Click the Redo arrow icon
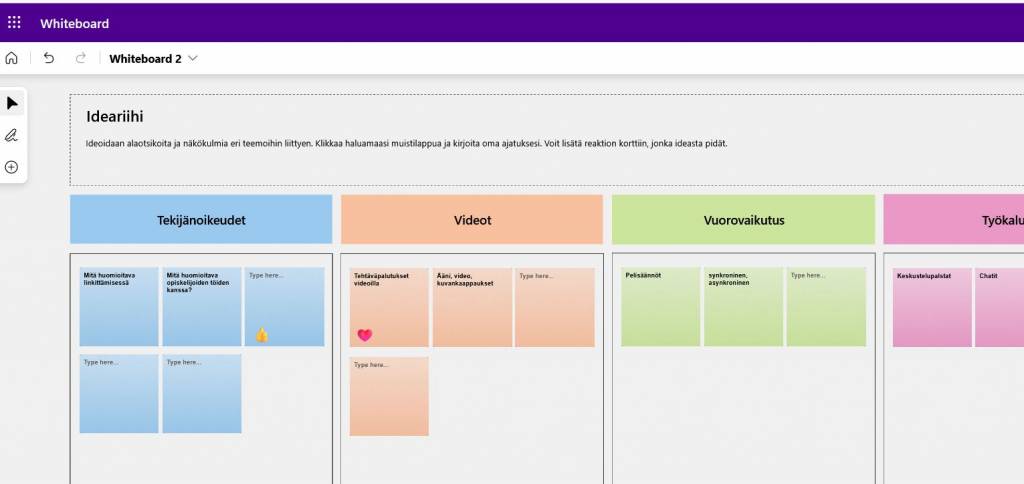This screenshot has height=484, width=1024. point(81,59)
